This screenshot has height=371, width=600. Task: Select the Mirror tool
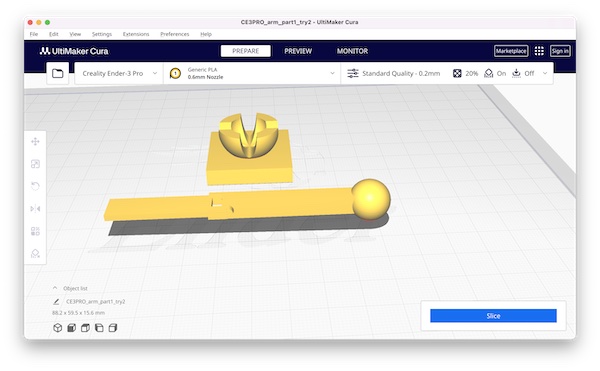click(35, 209)
